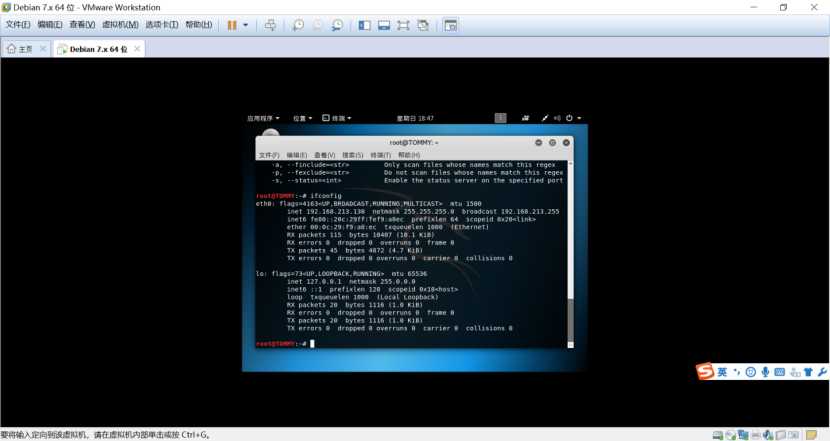Image resolution: width=830 pixels, height=441 pixels.
Task: Open terminal 编辑(E) menu
Action: coord(296,155)
